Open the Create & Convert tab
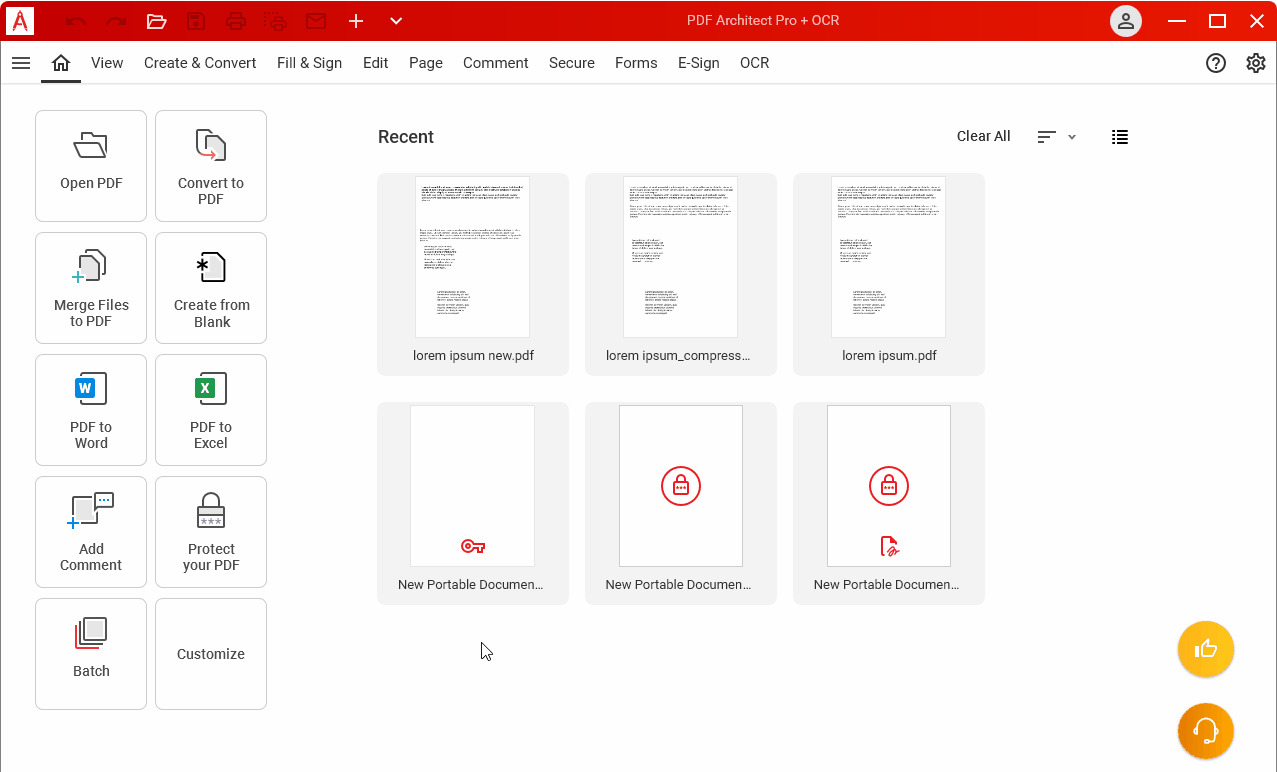The height and width of the screenshot is (772, 1277). [200, 63]
